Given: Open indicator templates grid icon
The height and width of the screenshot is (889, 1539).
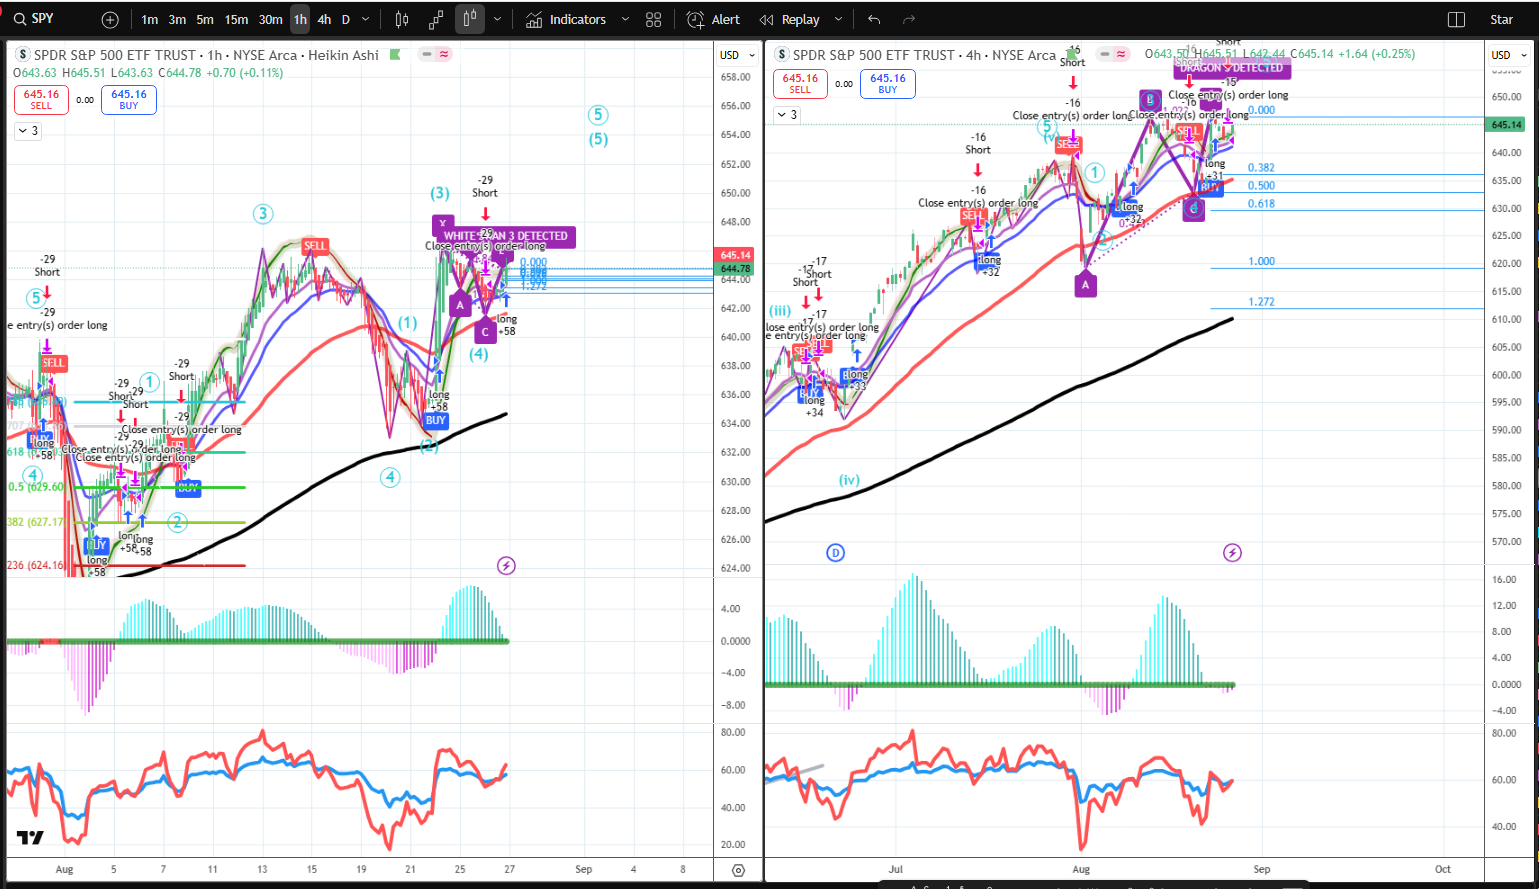Looking at the screenshot, I should tap(654, 20).
